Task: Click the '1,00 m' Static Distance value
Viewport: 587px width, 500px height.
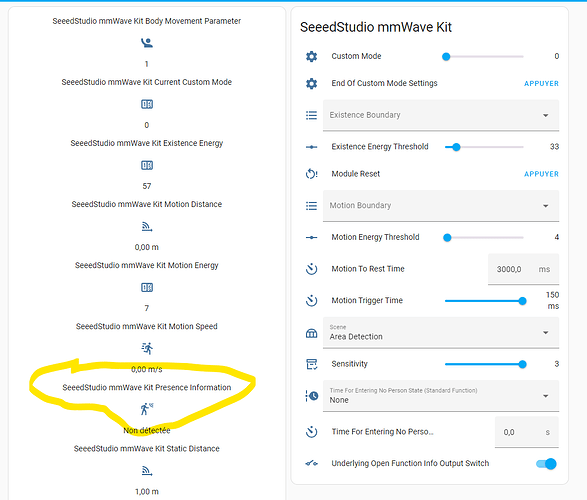Action: (x=147, y=491)
